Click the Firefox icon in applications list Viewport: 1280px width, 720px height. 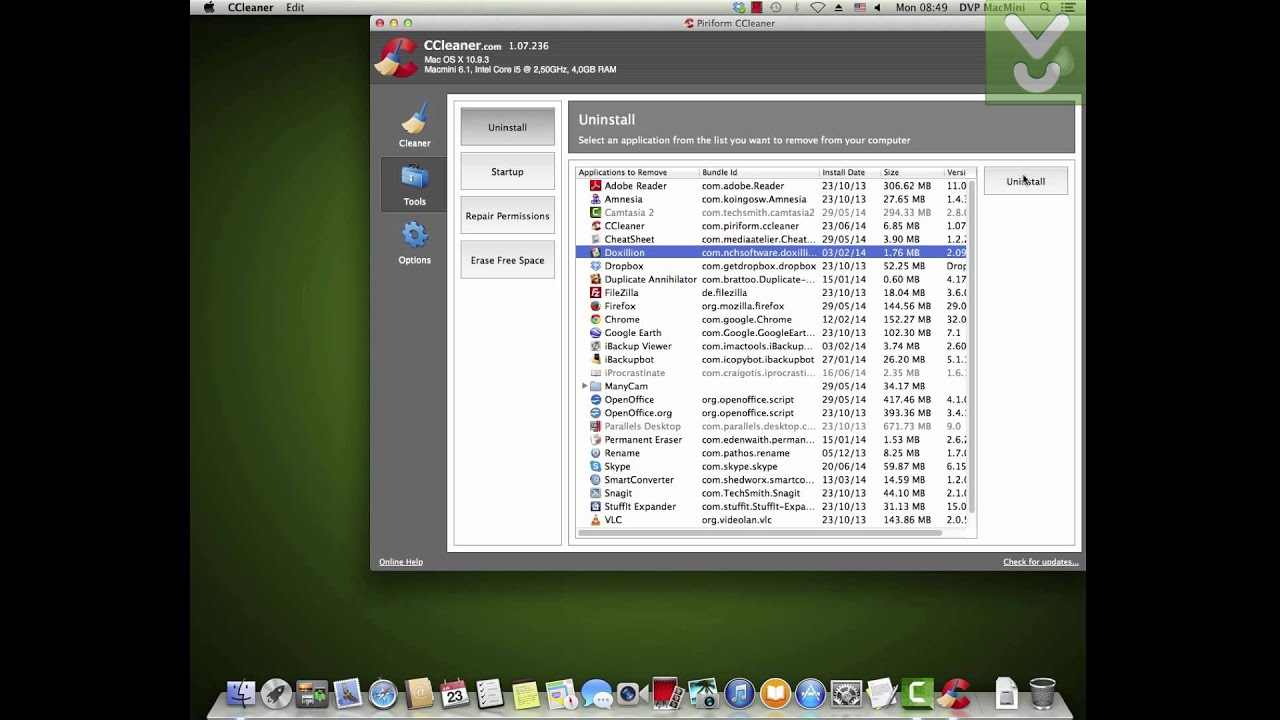595,306
